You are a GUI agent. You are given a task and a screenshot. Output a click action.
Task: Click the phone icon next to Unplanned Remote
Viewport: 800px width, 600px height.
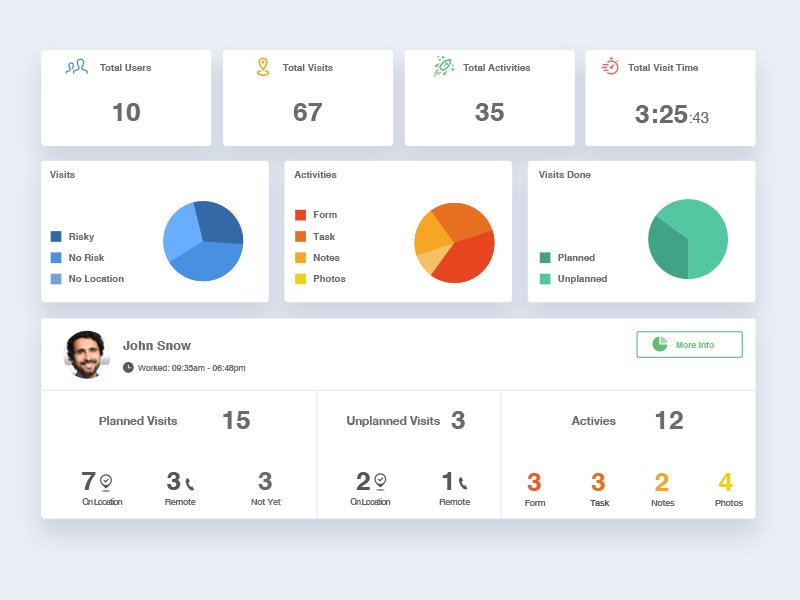[x=462, y=483]
